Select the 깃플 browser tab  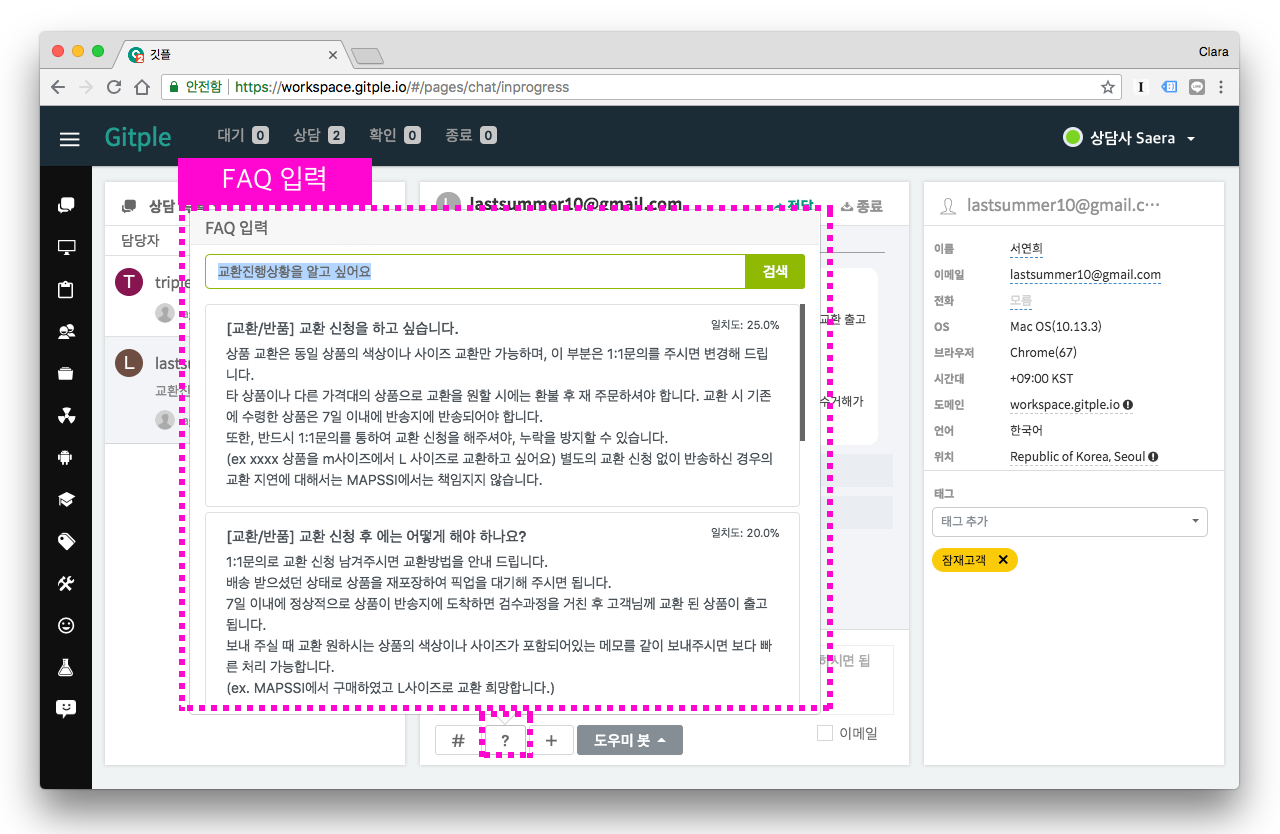232,55
